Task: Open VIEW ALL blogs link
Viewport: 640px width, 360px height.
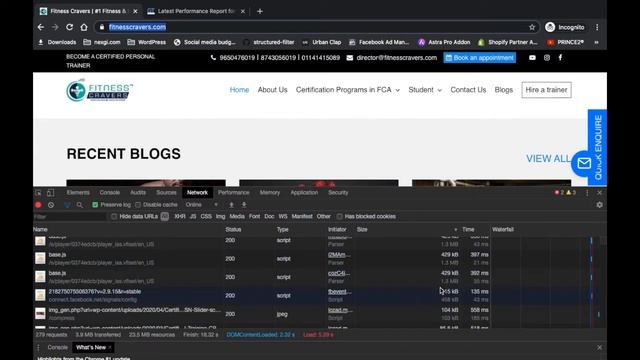Action: (x=548, y=159)
